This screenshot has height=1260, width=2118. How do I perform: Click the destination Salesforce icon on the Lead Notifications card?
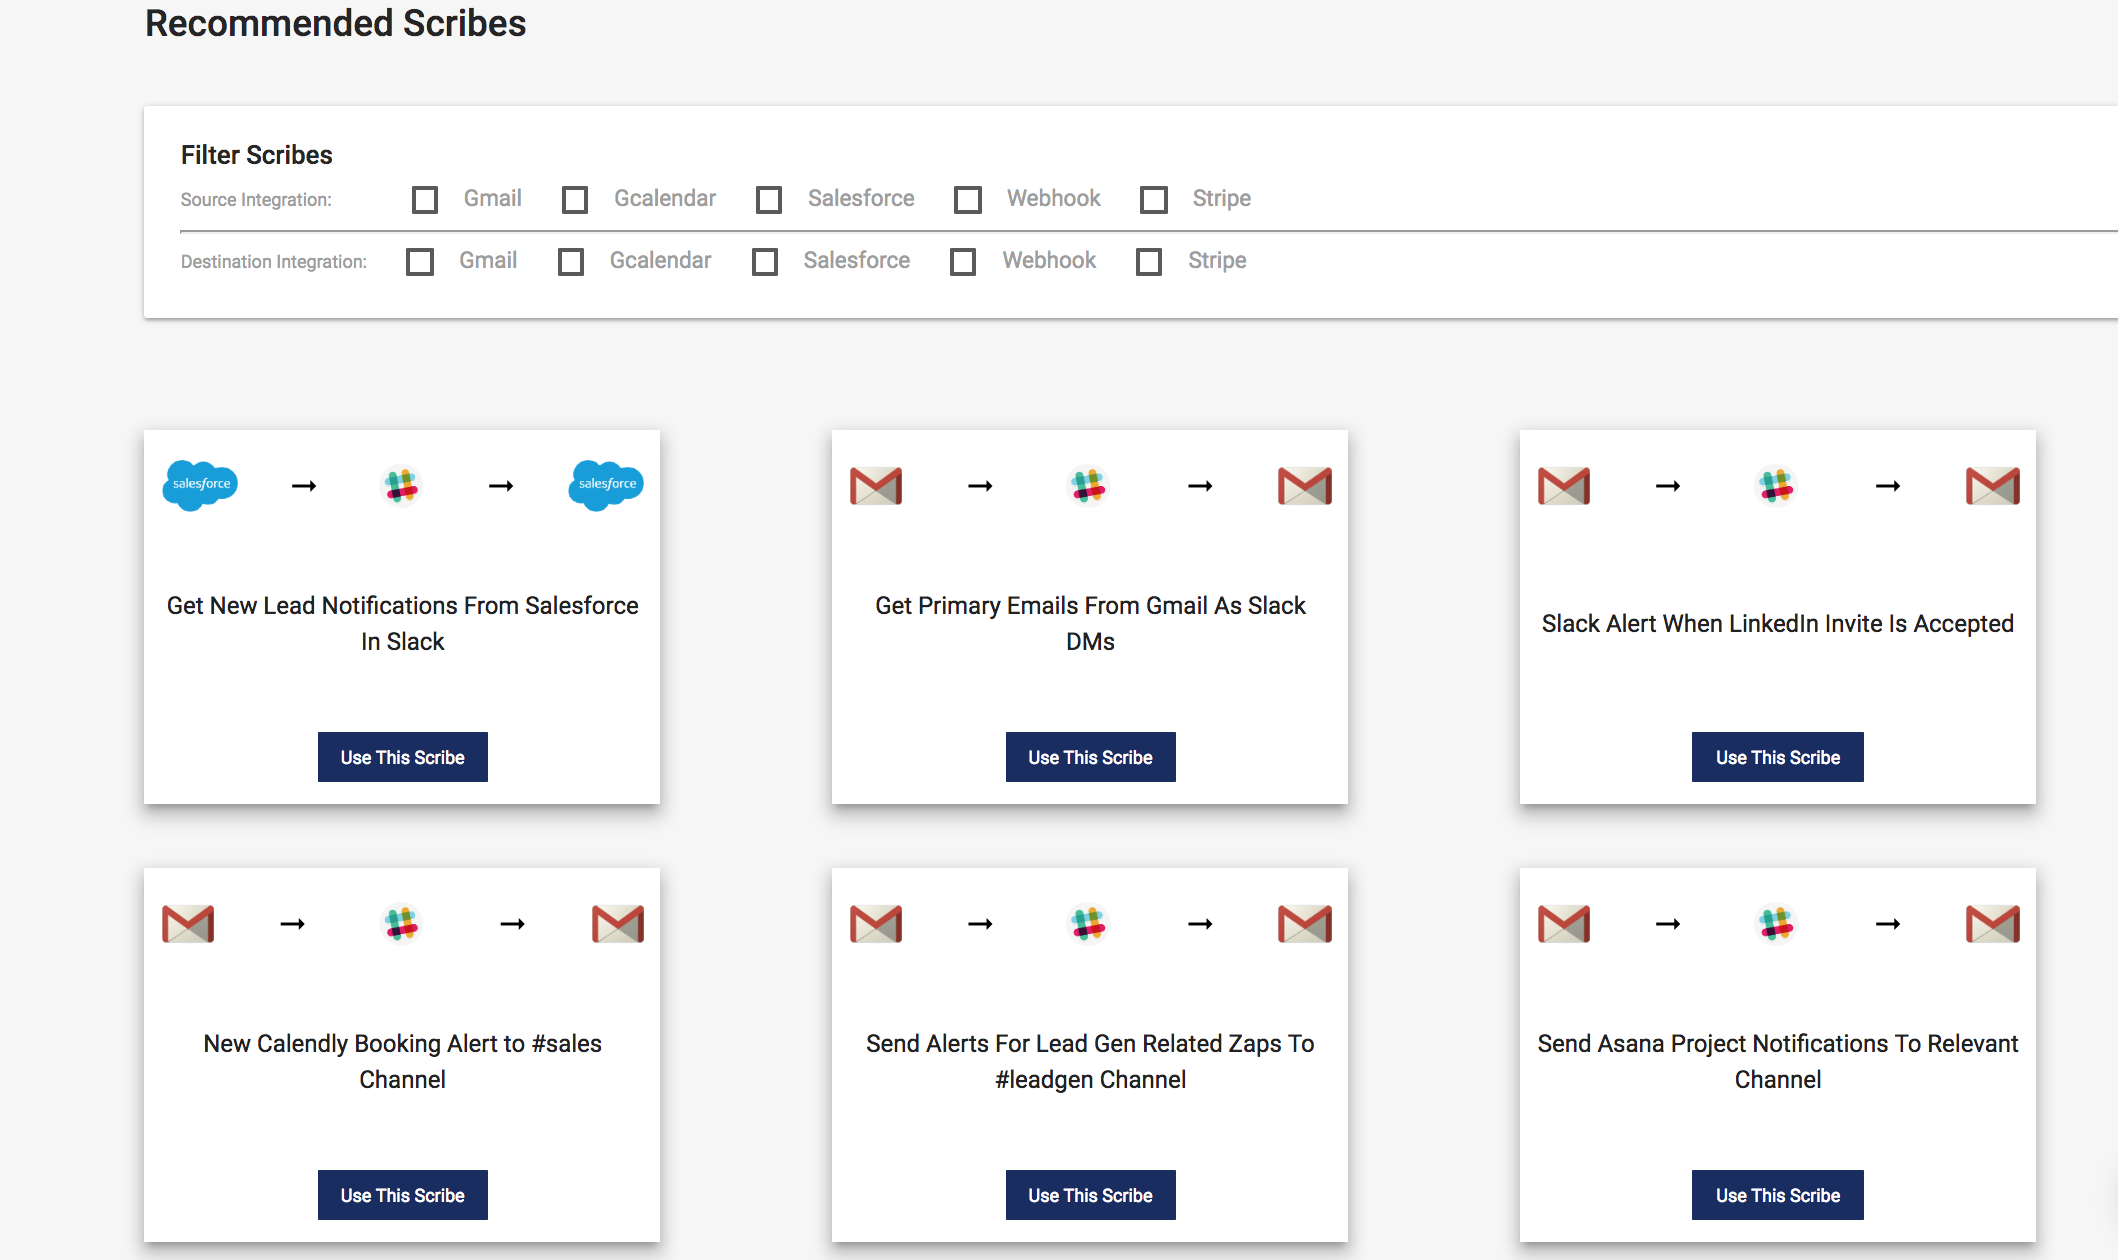click(606, 485)
